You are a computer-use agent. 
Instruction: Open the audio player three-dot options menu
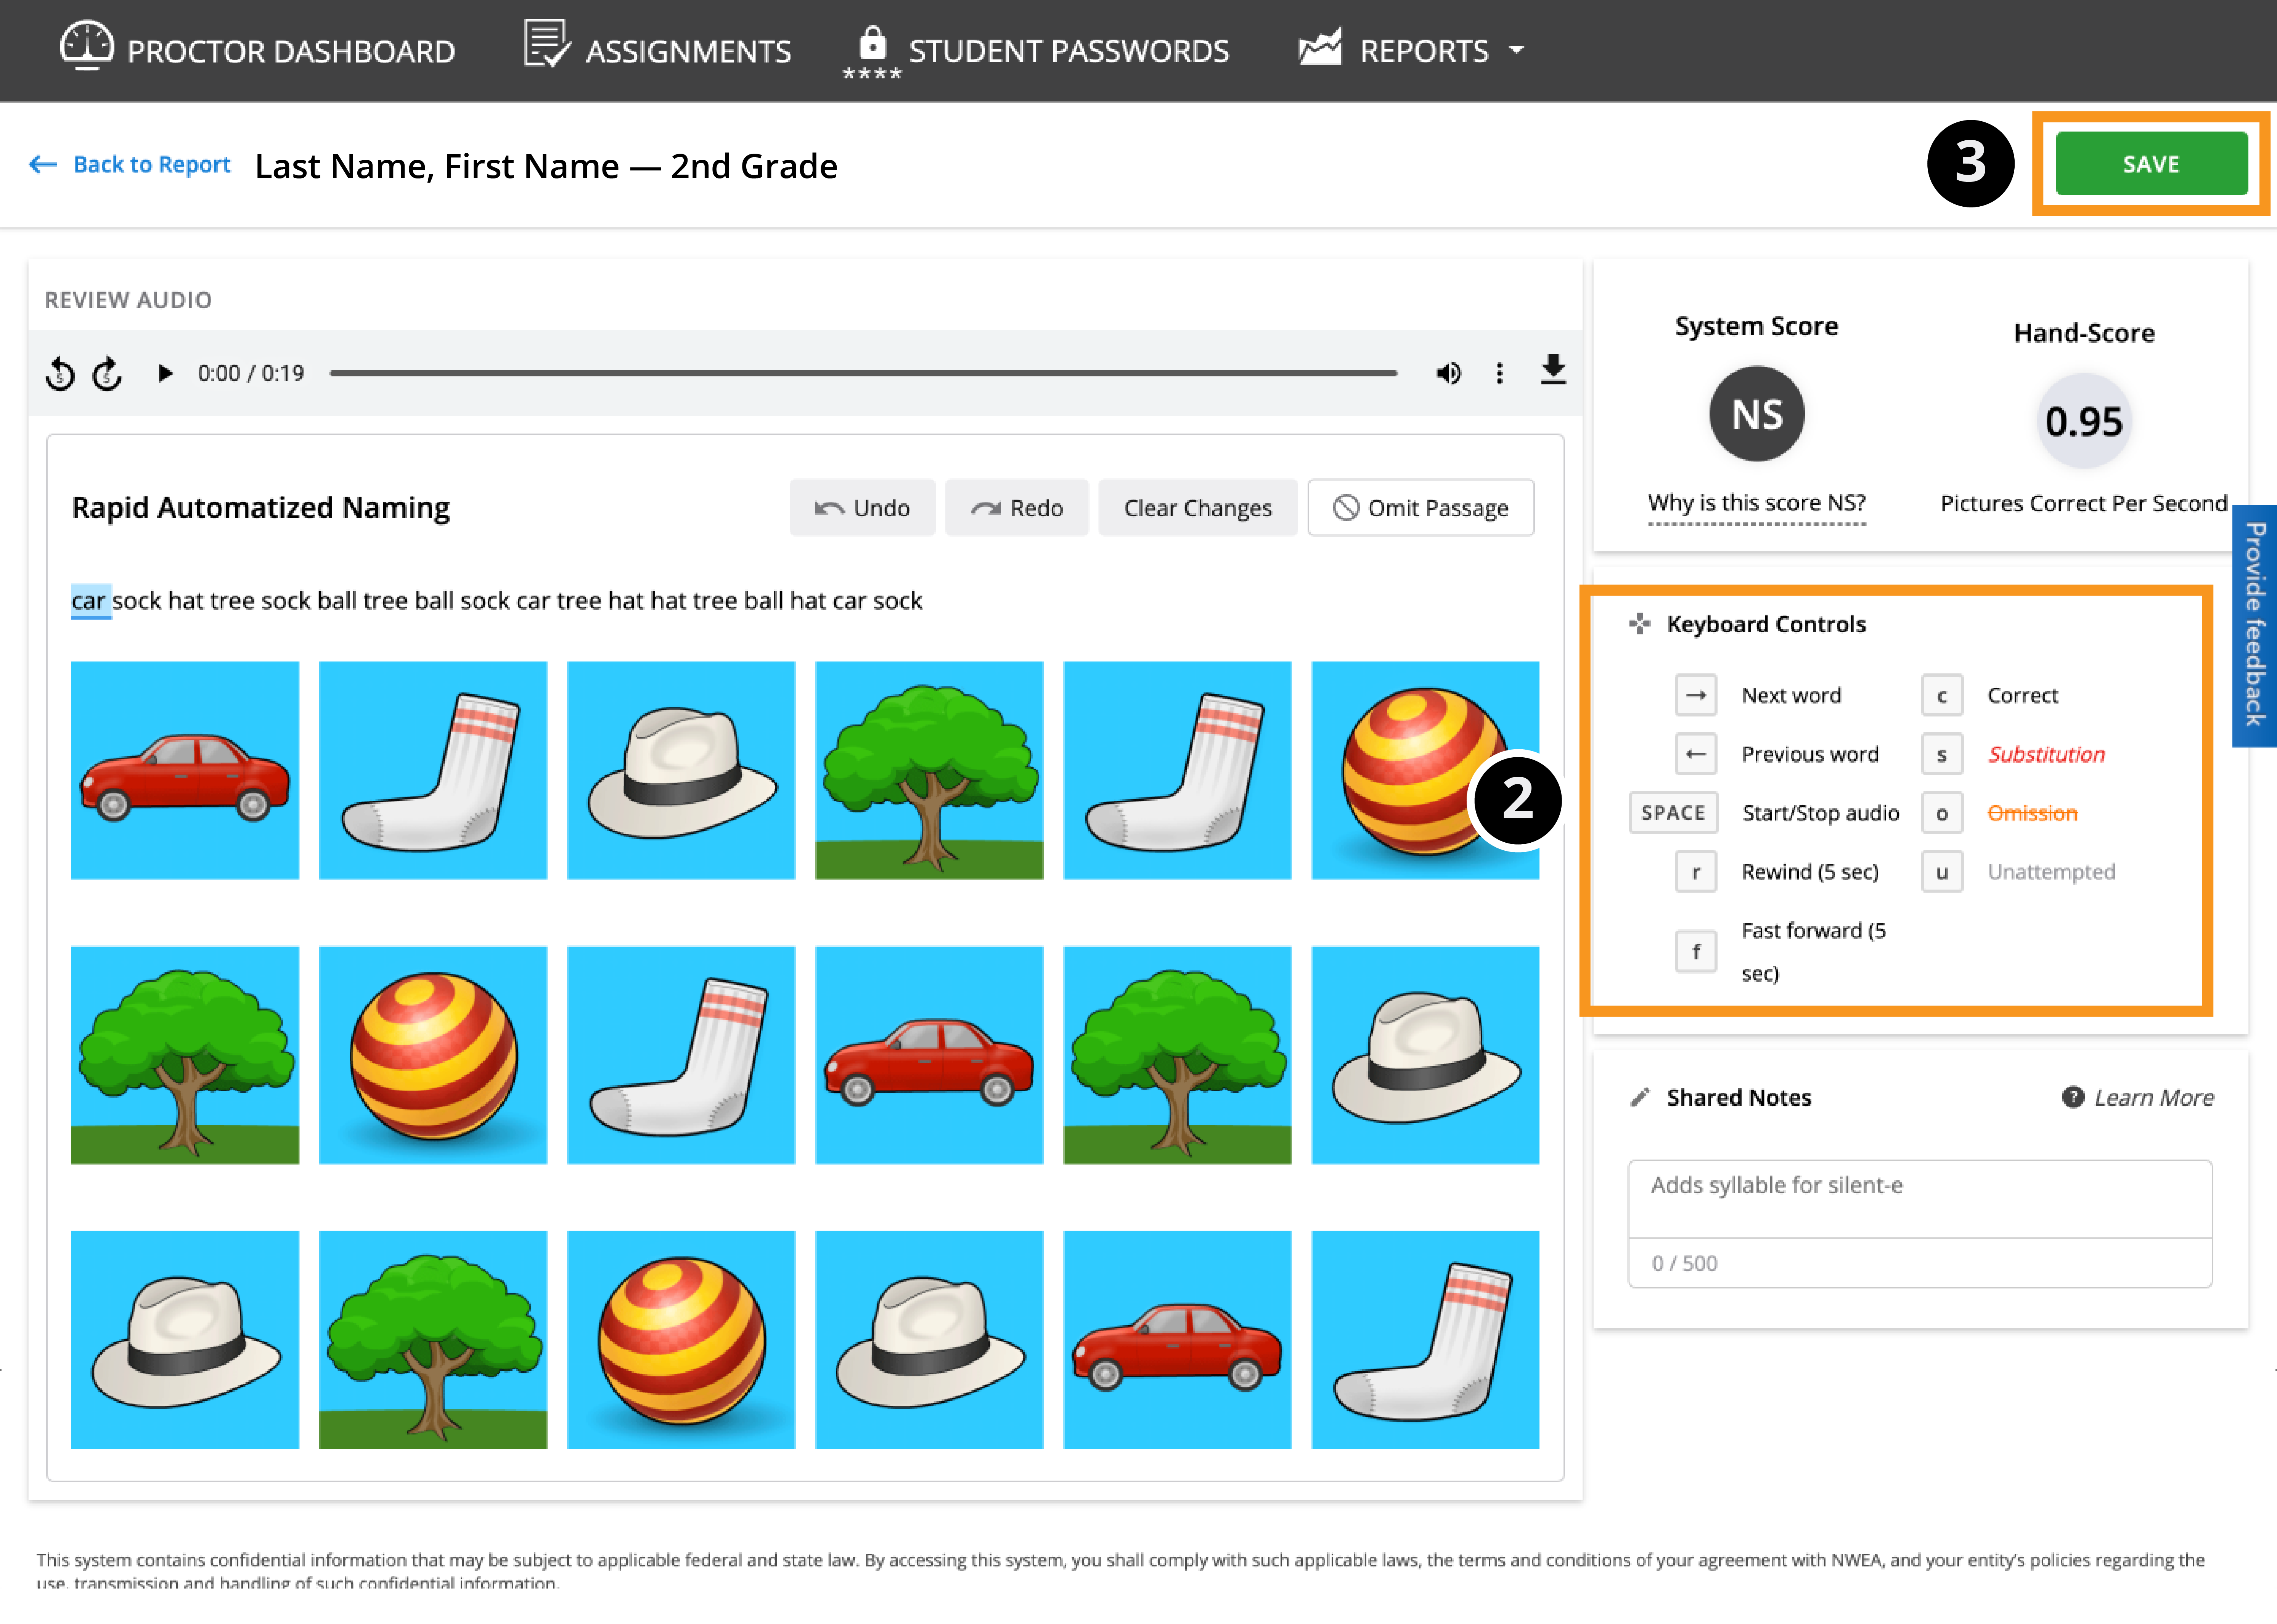point(1499,373)
